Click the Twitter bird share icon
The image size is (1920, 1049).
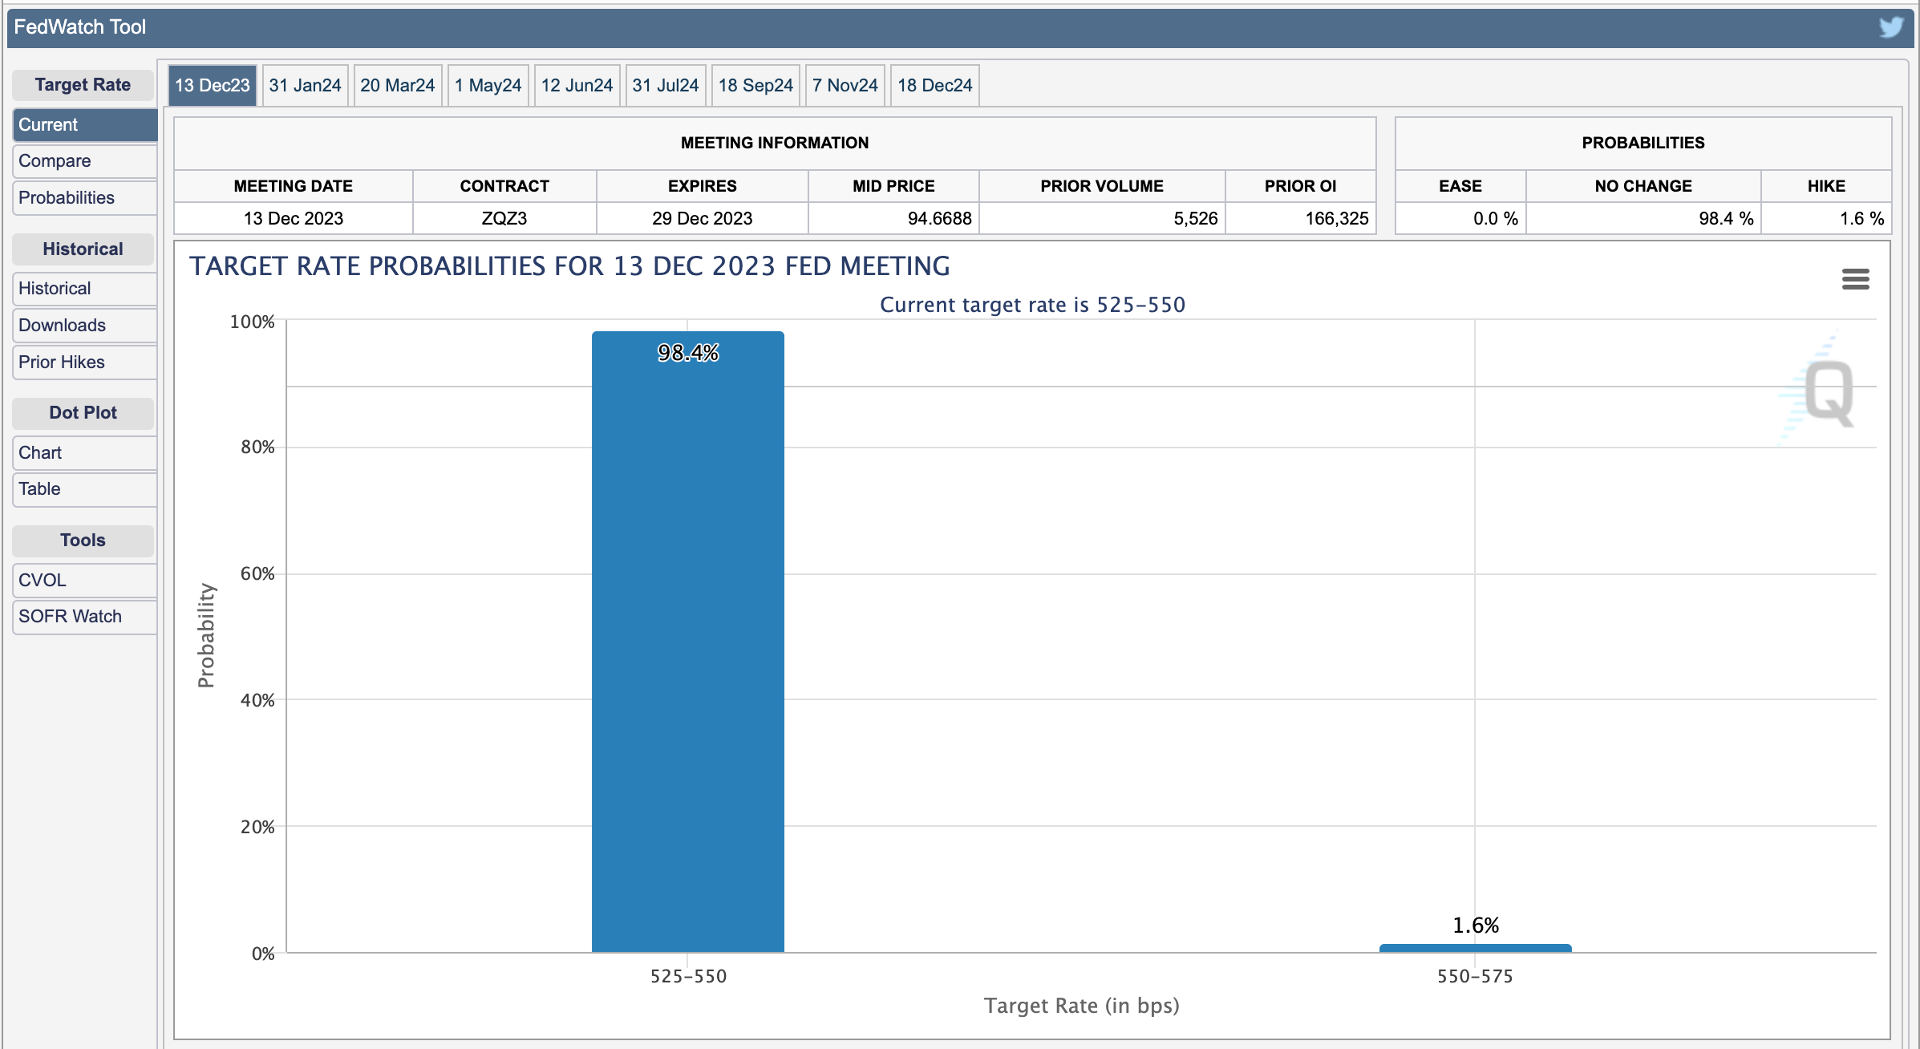[x=1890, y=27]
